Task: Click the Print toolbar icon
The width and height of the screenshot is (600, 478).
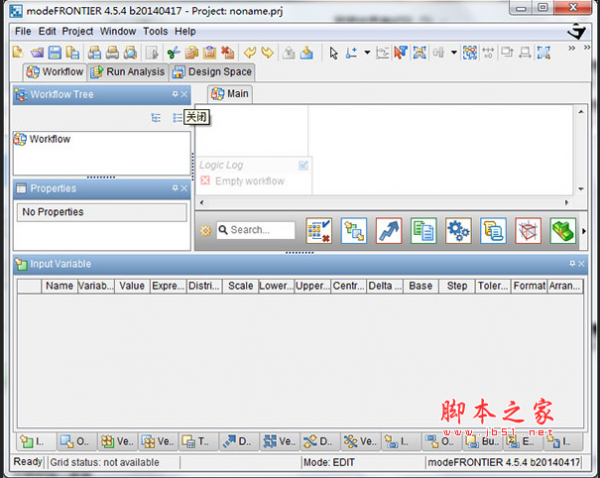Action: coord(112,52)
